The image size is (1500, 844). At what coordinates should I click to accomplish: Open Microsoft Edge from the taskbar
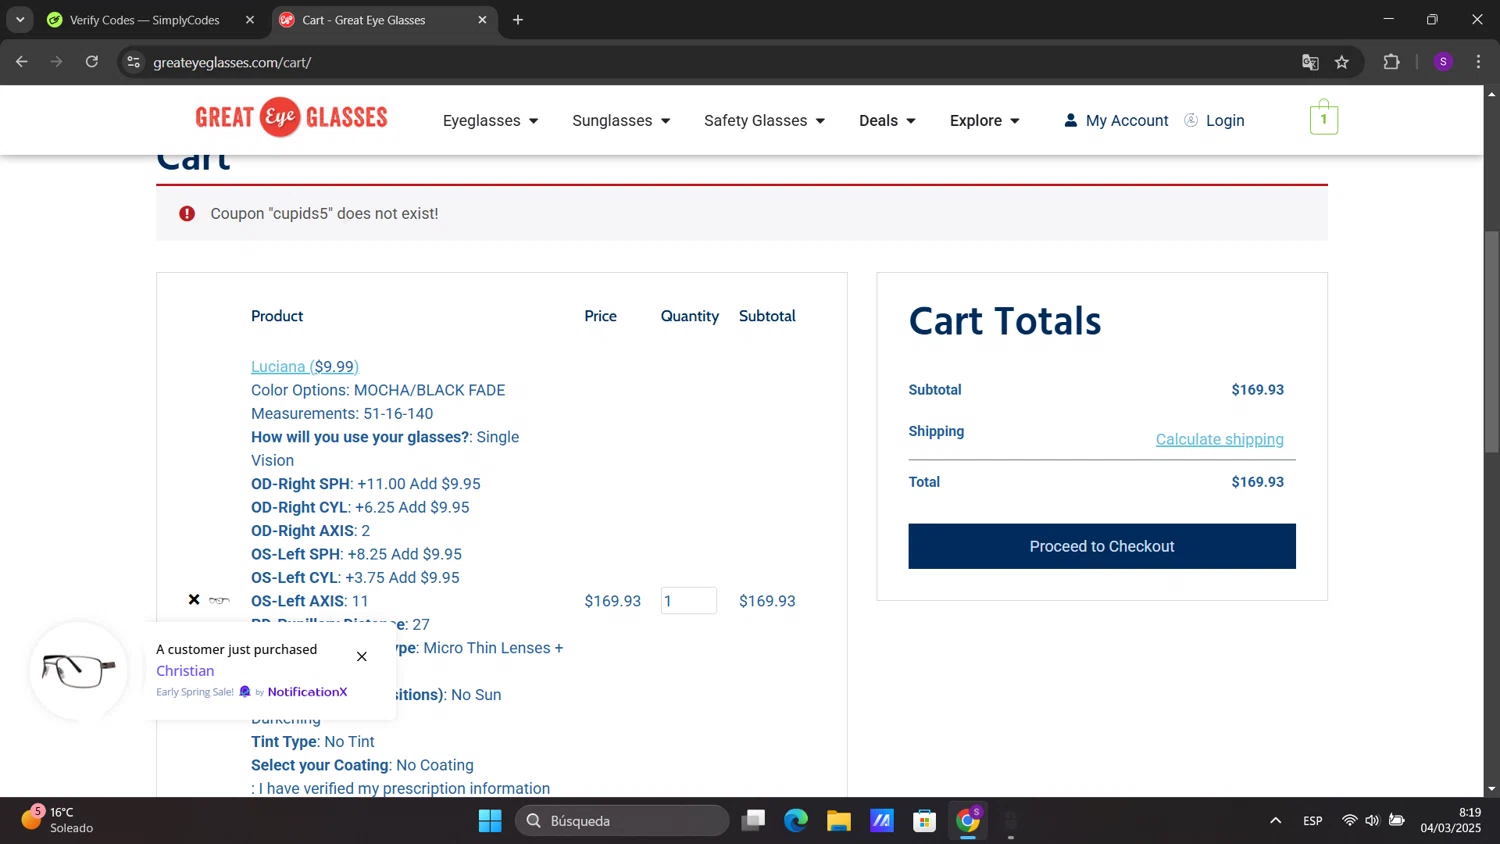point(796,821)
